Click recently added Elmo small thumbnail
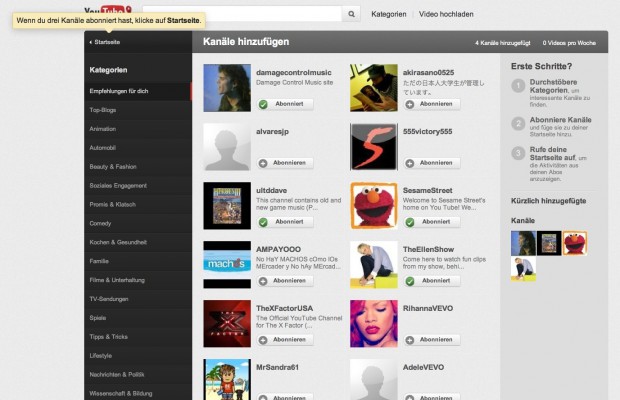The image size is (620, 400). [575, 243]
